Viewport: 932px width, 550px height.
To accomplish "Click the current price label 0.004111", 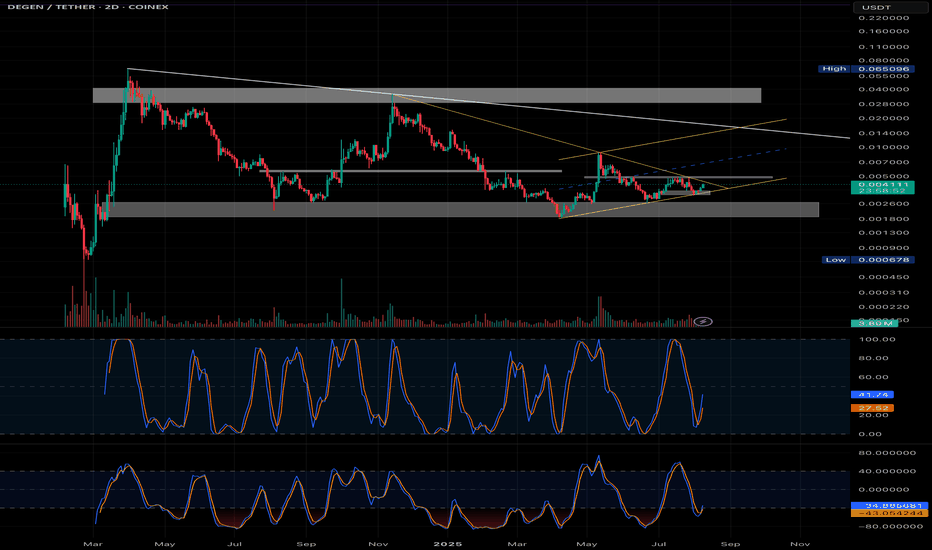I will coord(883,185).
